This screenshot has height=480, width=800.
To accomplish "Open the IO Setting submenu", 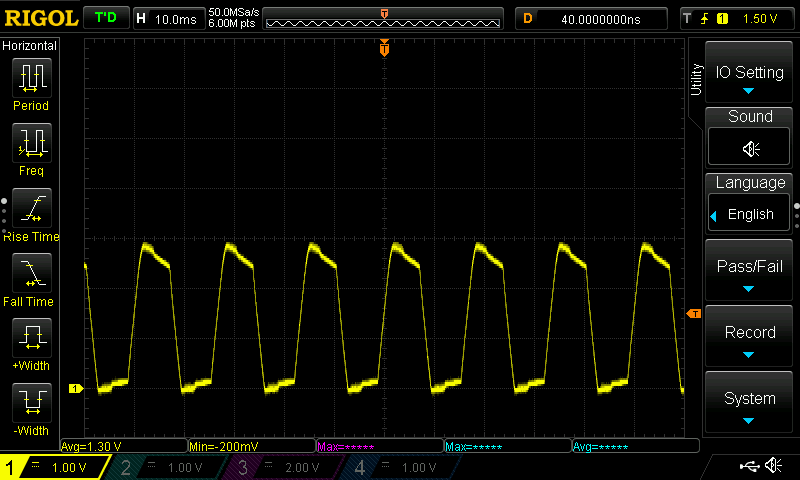I will click(750, 73).
